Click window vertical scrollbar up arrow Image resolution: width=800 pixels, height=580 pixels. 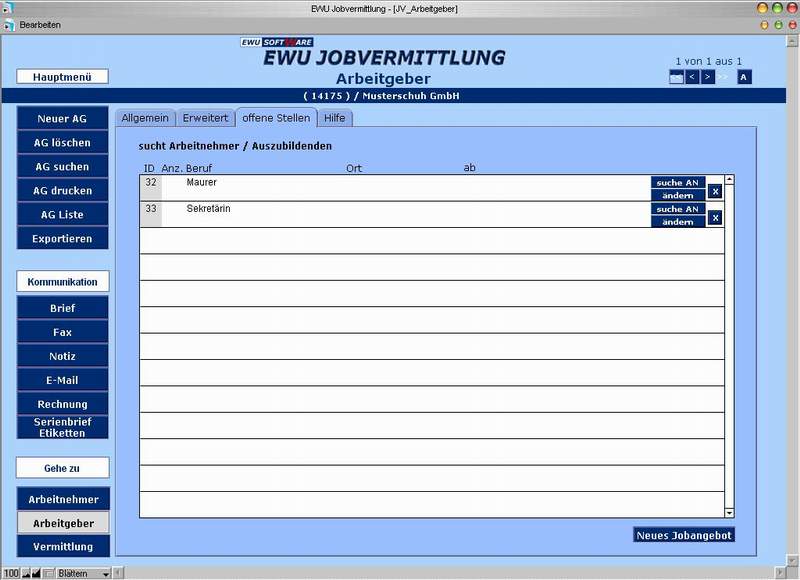(x=791, y=41)
